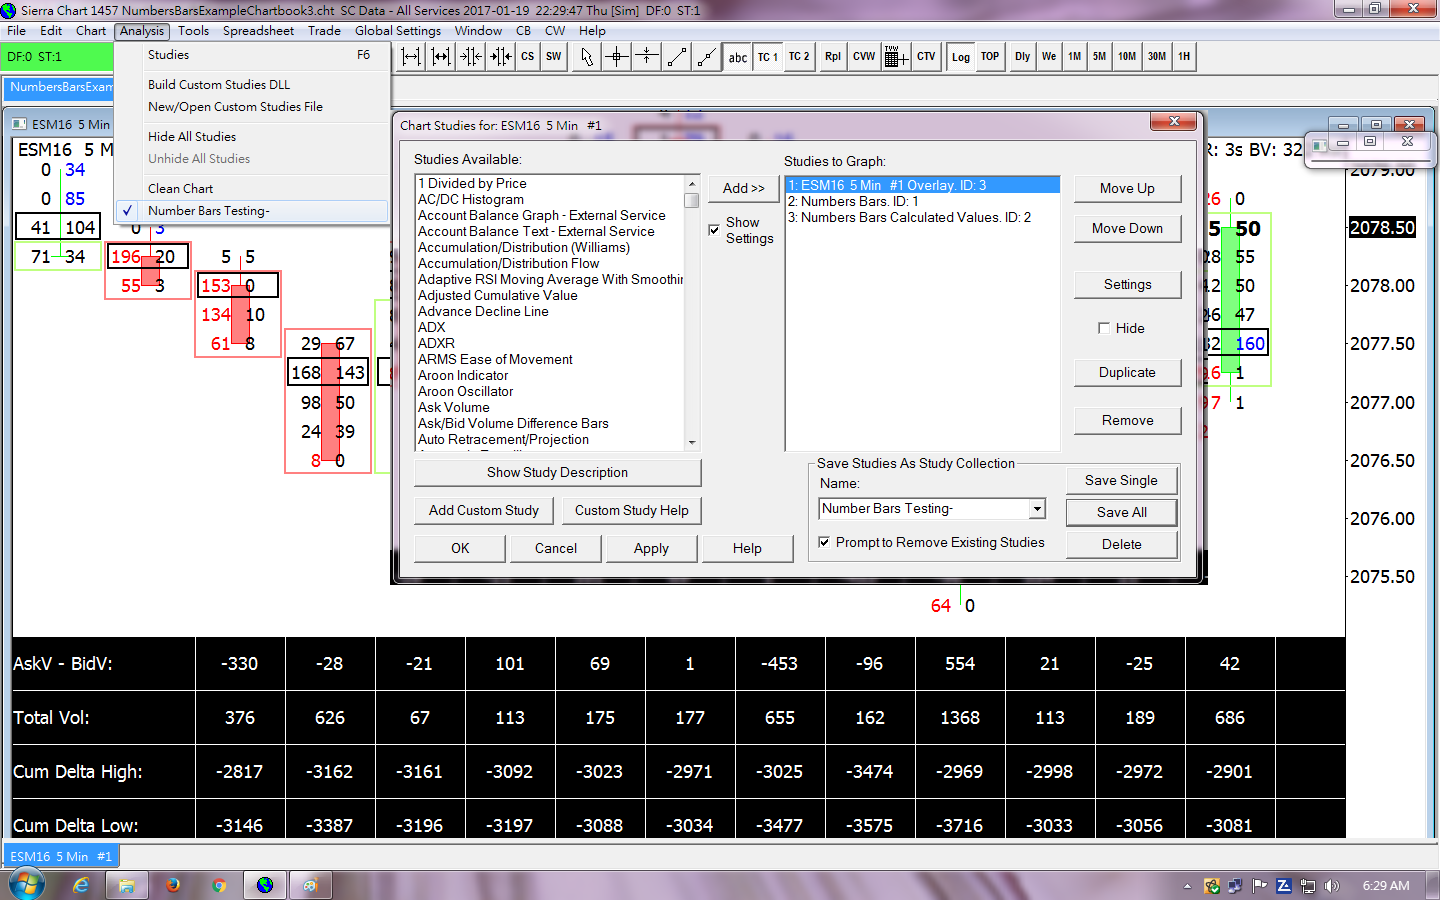
Task: Toggle the Show Settings checkbox
Action: (x=714, y=230)
